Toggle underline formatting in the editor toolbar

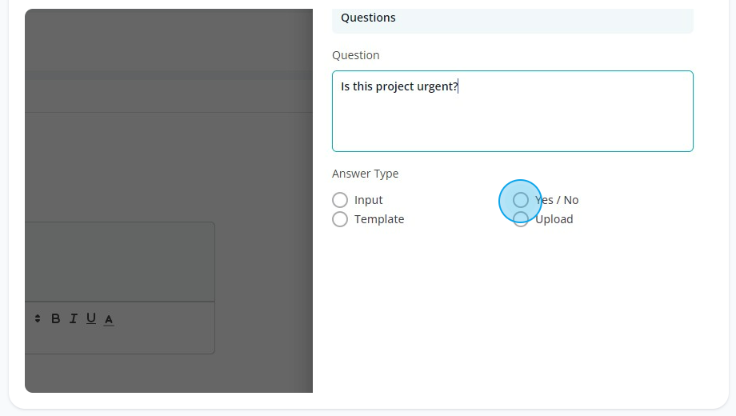pos(91,319)
